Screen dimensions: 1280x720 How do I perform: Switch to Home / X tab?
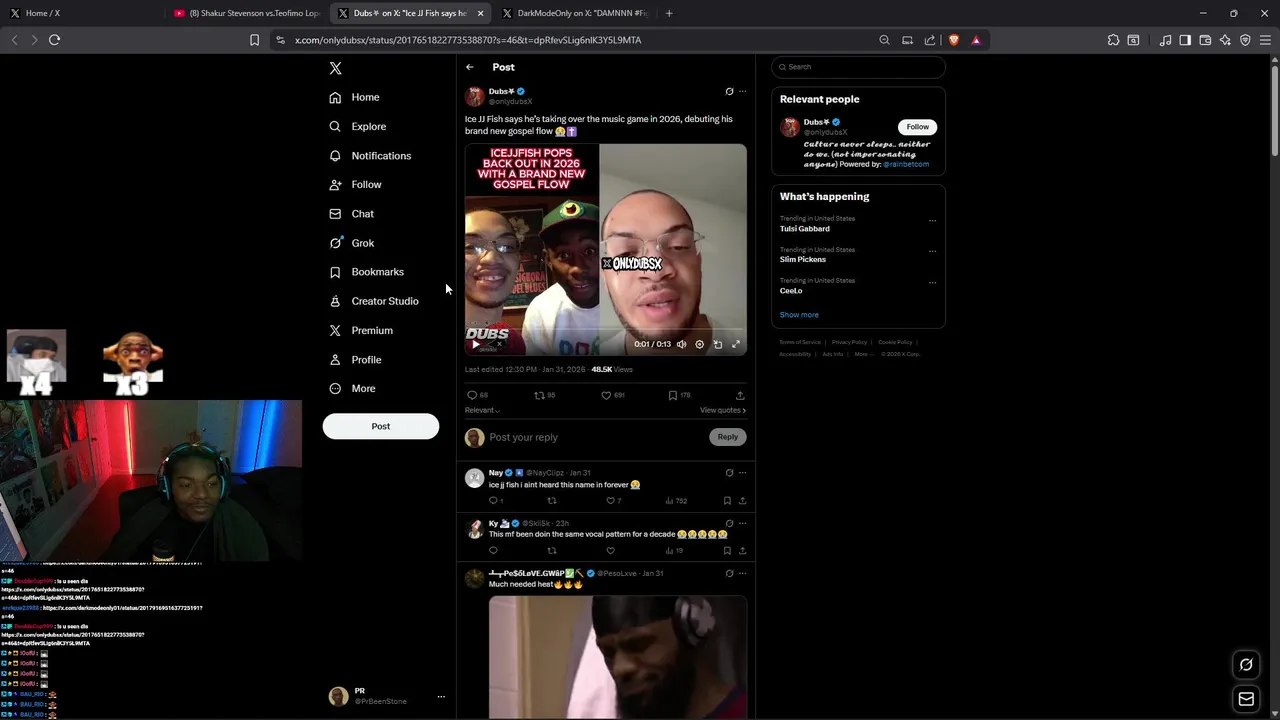tap(83, 13)
